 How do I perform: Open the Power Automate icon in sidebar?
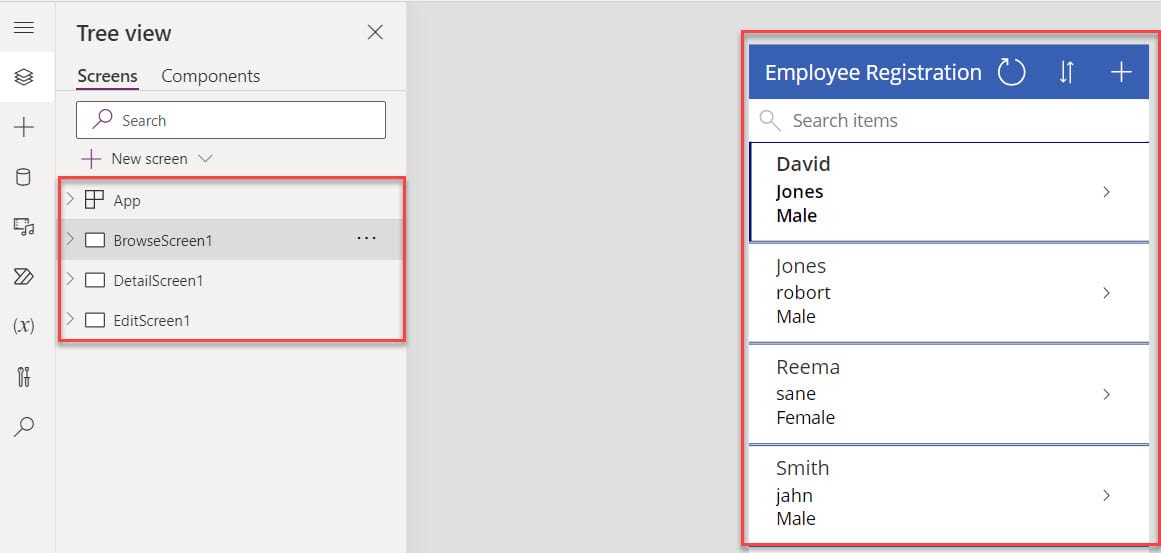click(x=23, y=277)
